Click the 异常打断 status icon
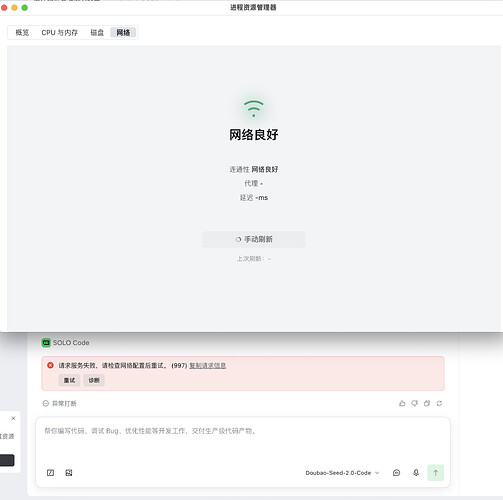Screen dimensions: 503x500 (46, 404)
